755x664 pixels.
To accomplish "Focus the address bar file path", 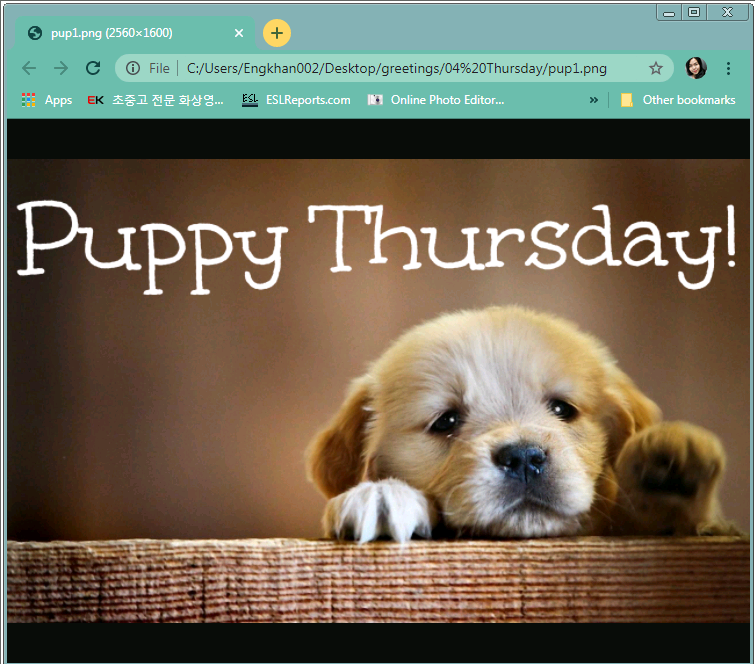I will [396, 68].
